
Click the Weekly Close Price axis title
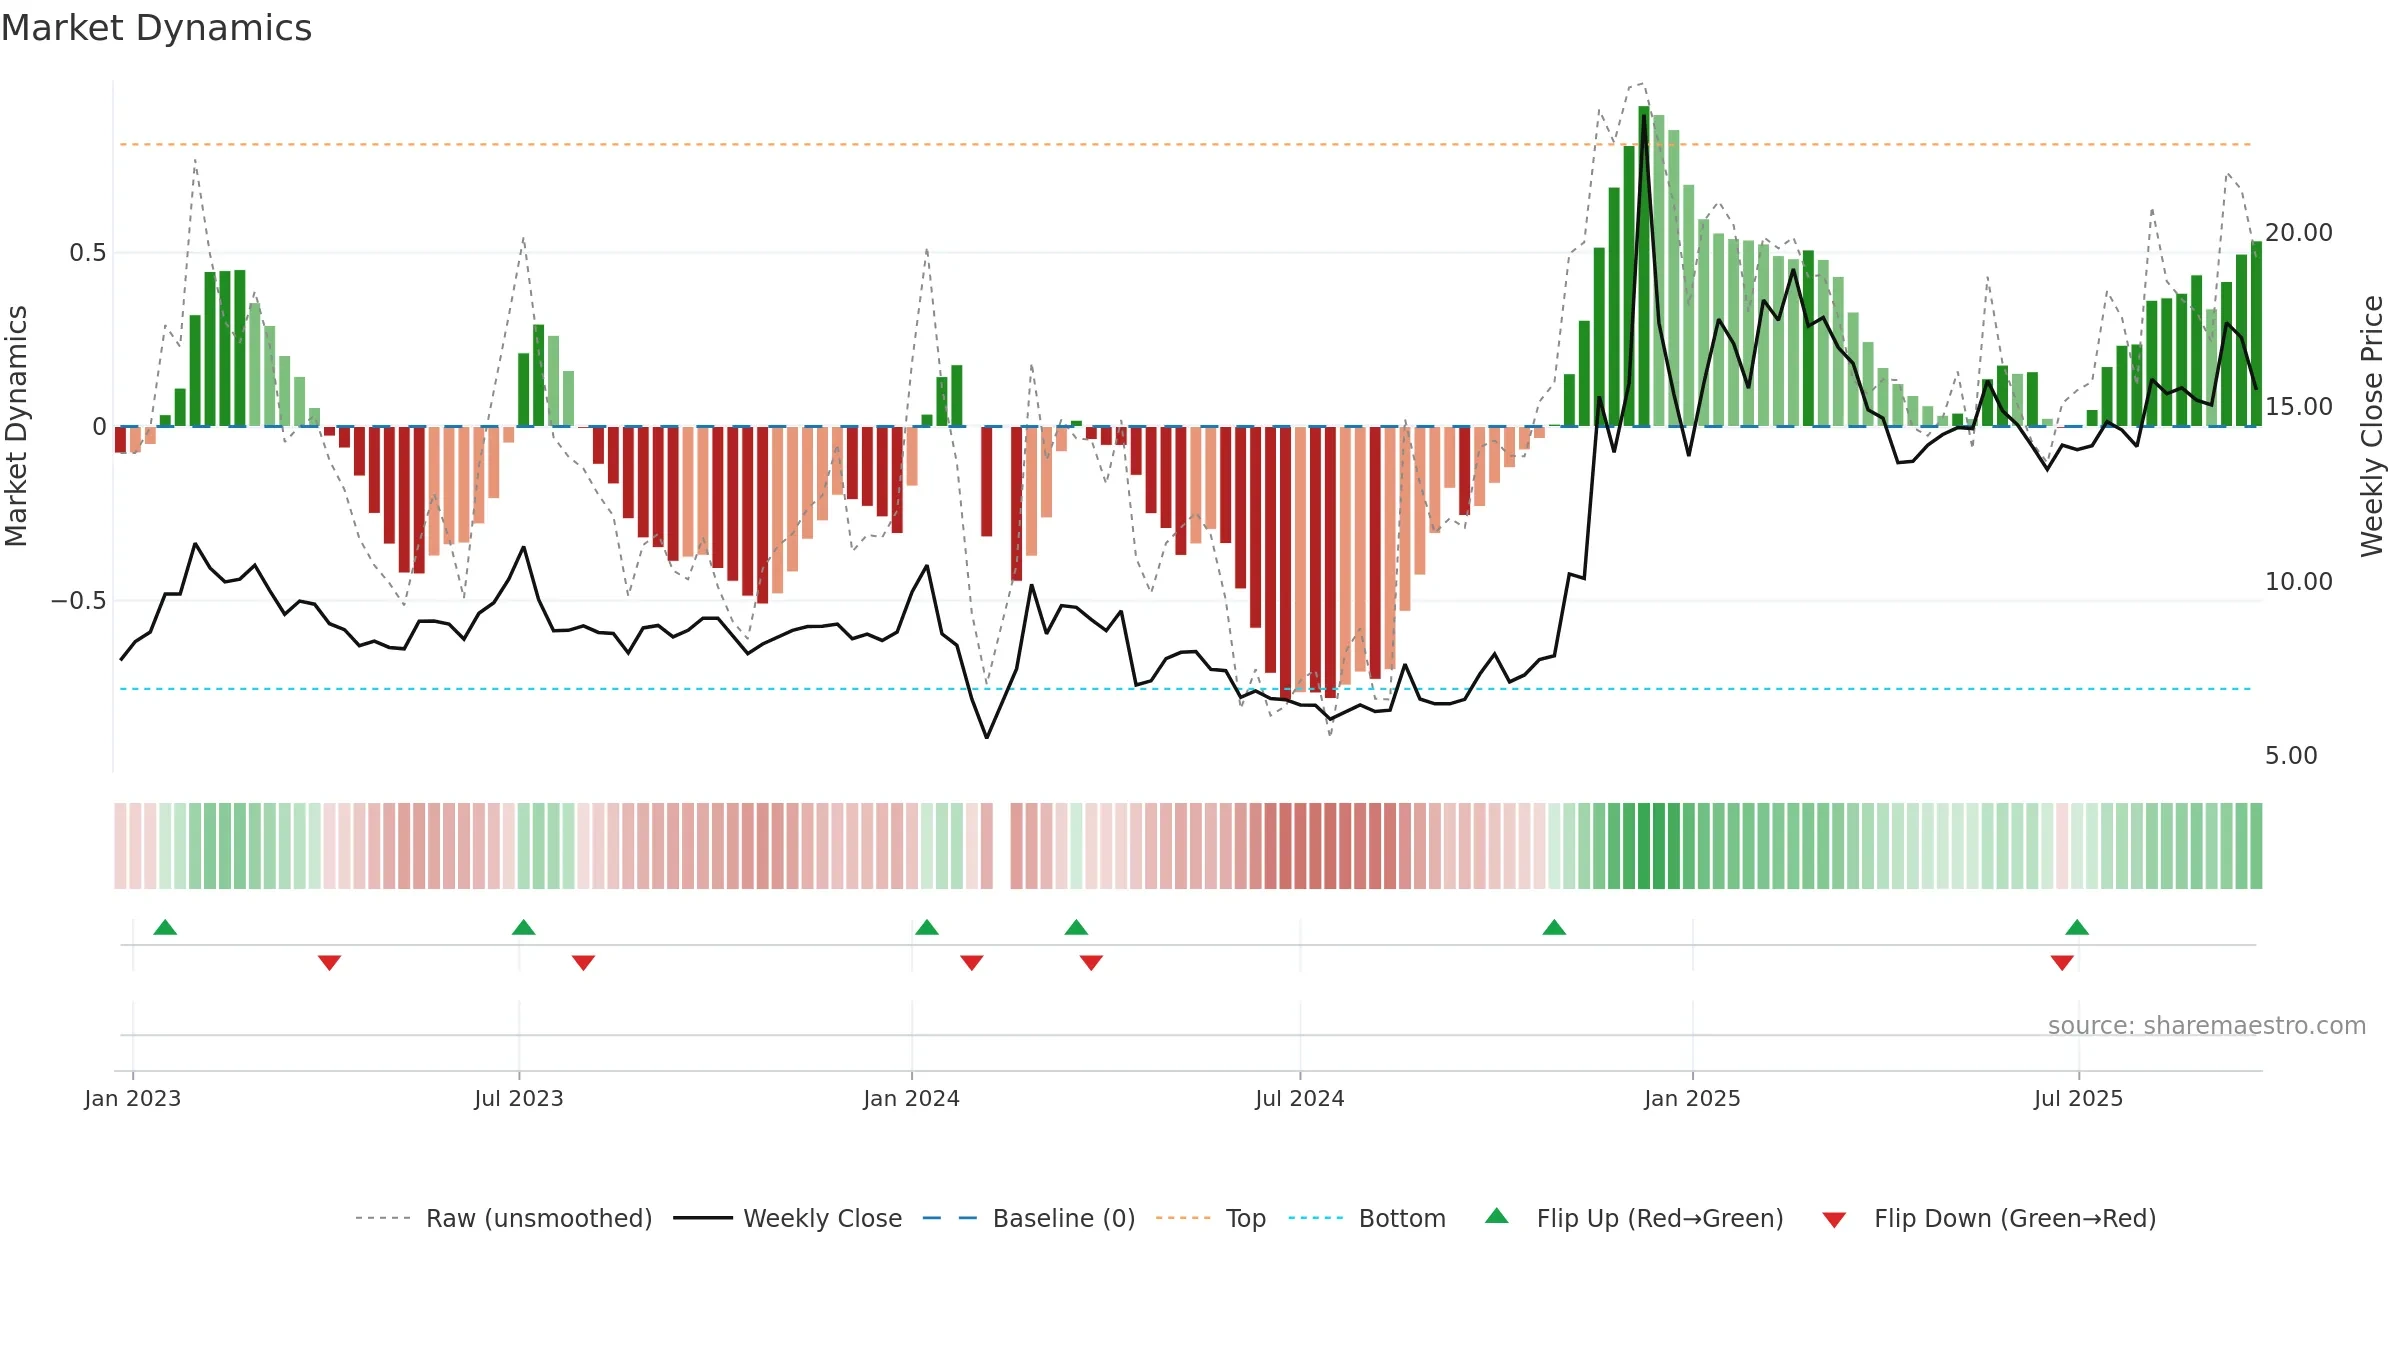point(2372,426)
